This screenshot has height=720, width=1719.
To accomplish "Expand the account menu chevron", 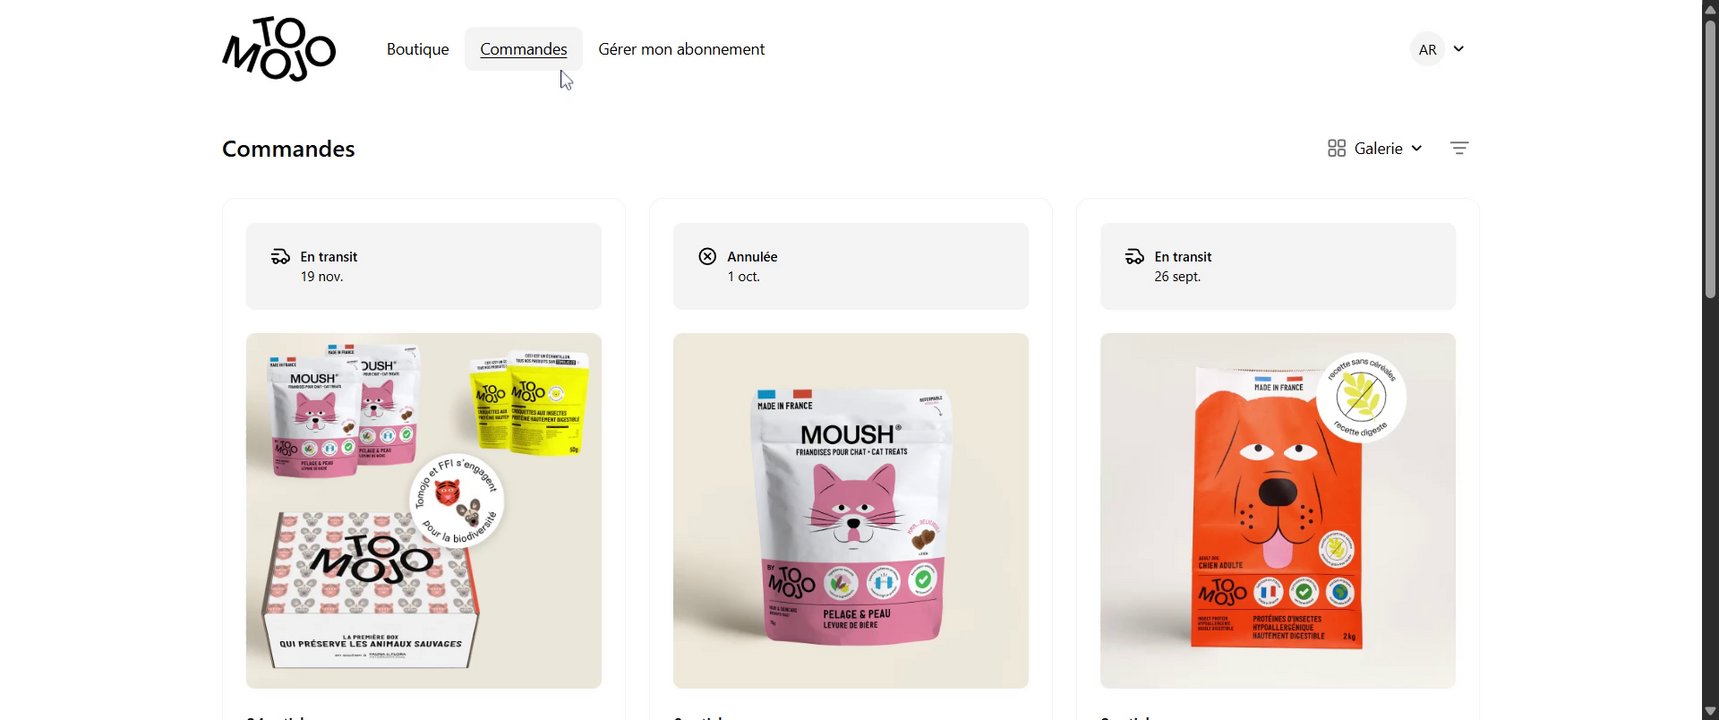I will [1458, 49].
